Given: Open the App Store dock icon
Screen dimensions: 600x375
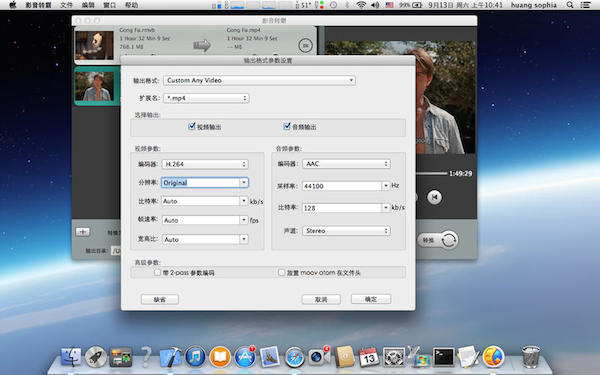Looking at the screenshot, I should [x=245, y=357].
